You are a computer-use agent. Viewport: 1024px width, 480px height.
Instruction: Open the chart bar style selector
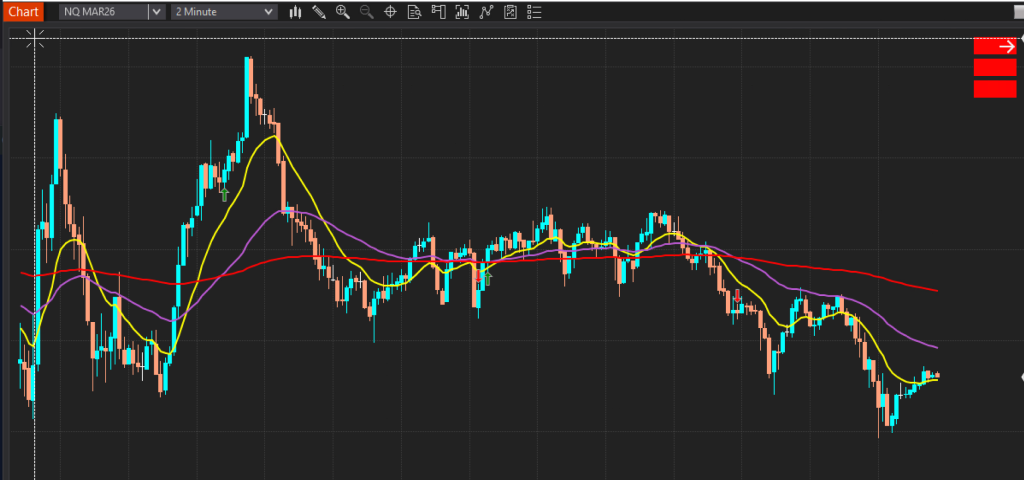point(295,12)
